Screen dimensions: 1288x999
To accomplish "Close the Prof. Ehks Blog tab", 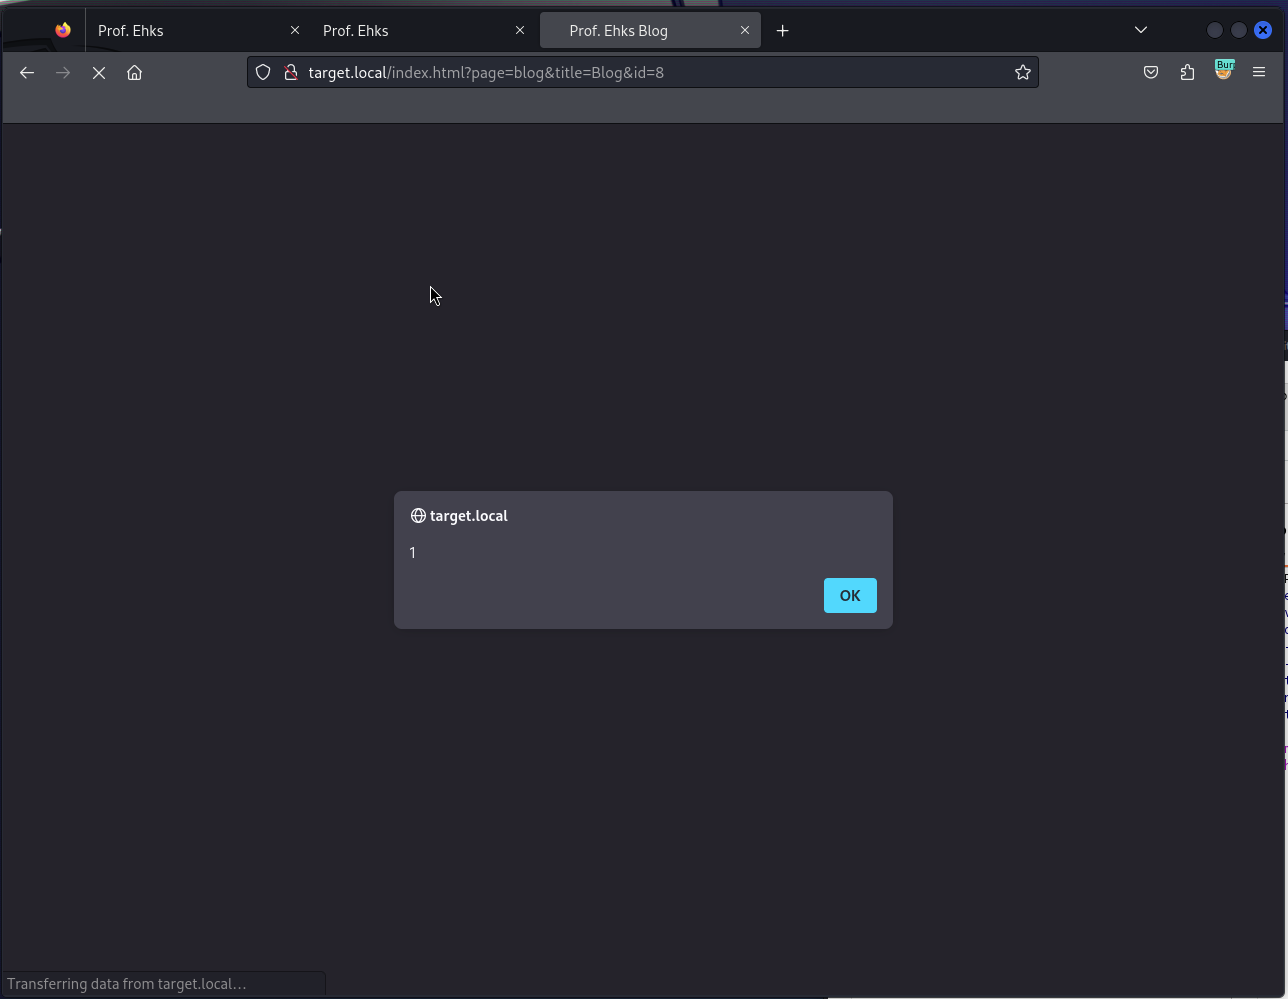I will tap(745, 30).
